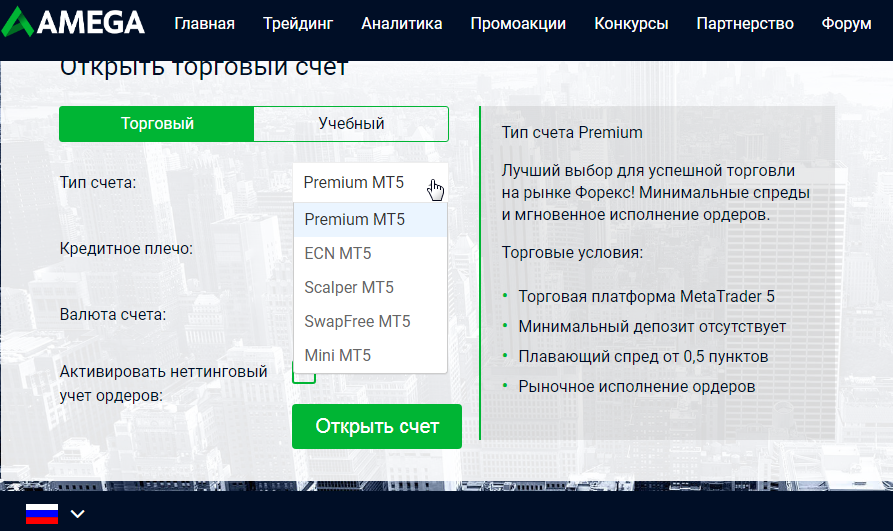Screen dimensions: 893x531
Task: Select the Партнерство menu item
Action: click(745, 24)
